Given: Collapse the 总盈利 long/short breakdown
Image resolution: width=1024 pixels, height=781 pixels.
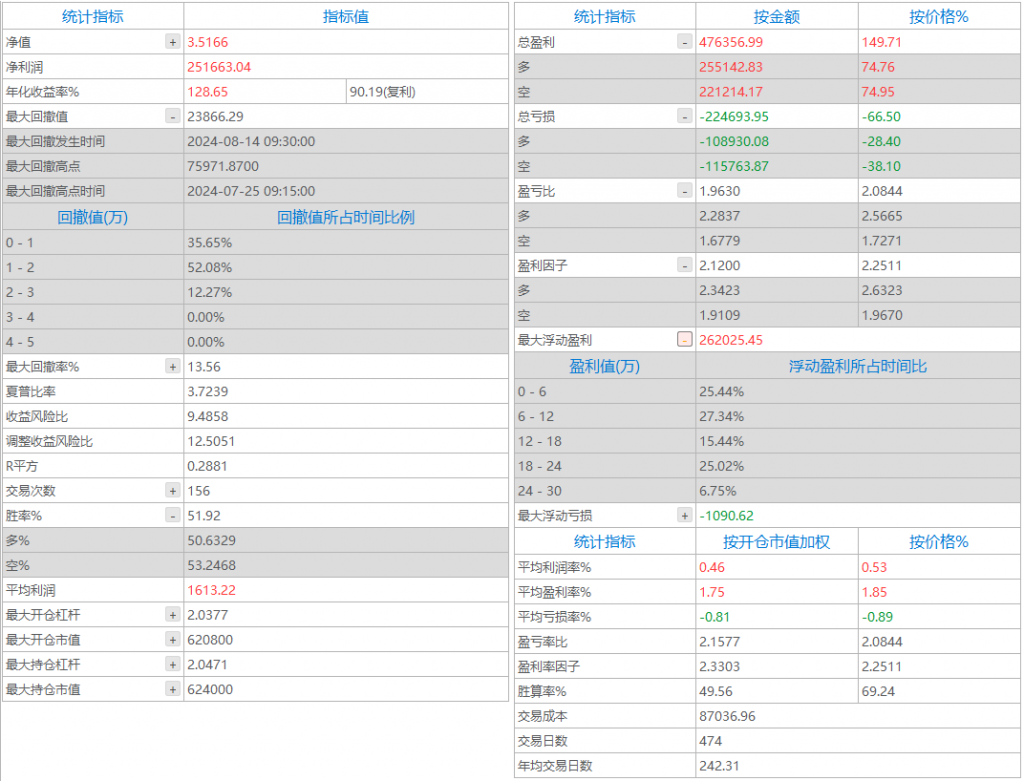Looking at the screenshot, I should coord(684,42).
